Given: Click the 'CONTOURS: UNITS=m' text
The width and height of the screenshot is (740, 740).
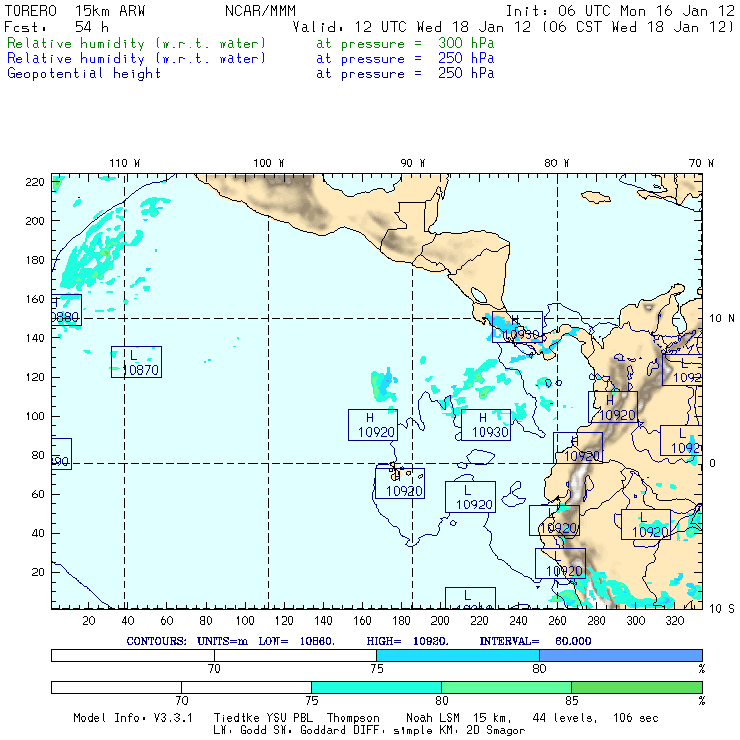Looking at the screenshot, I should point(187,641).
